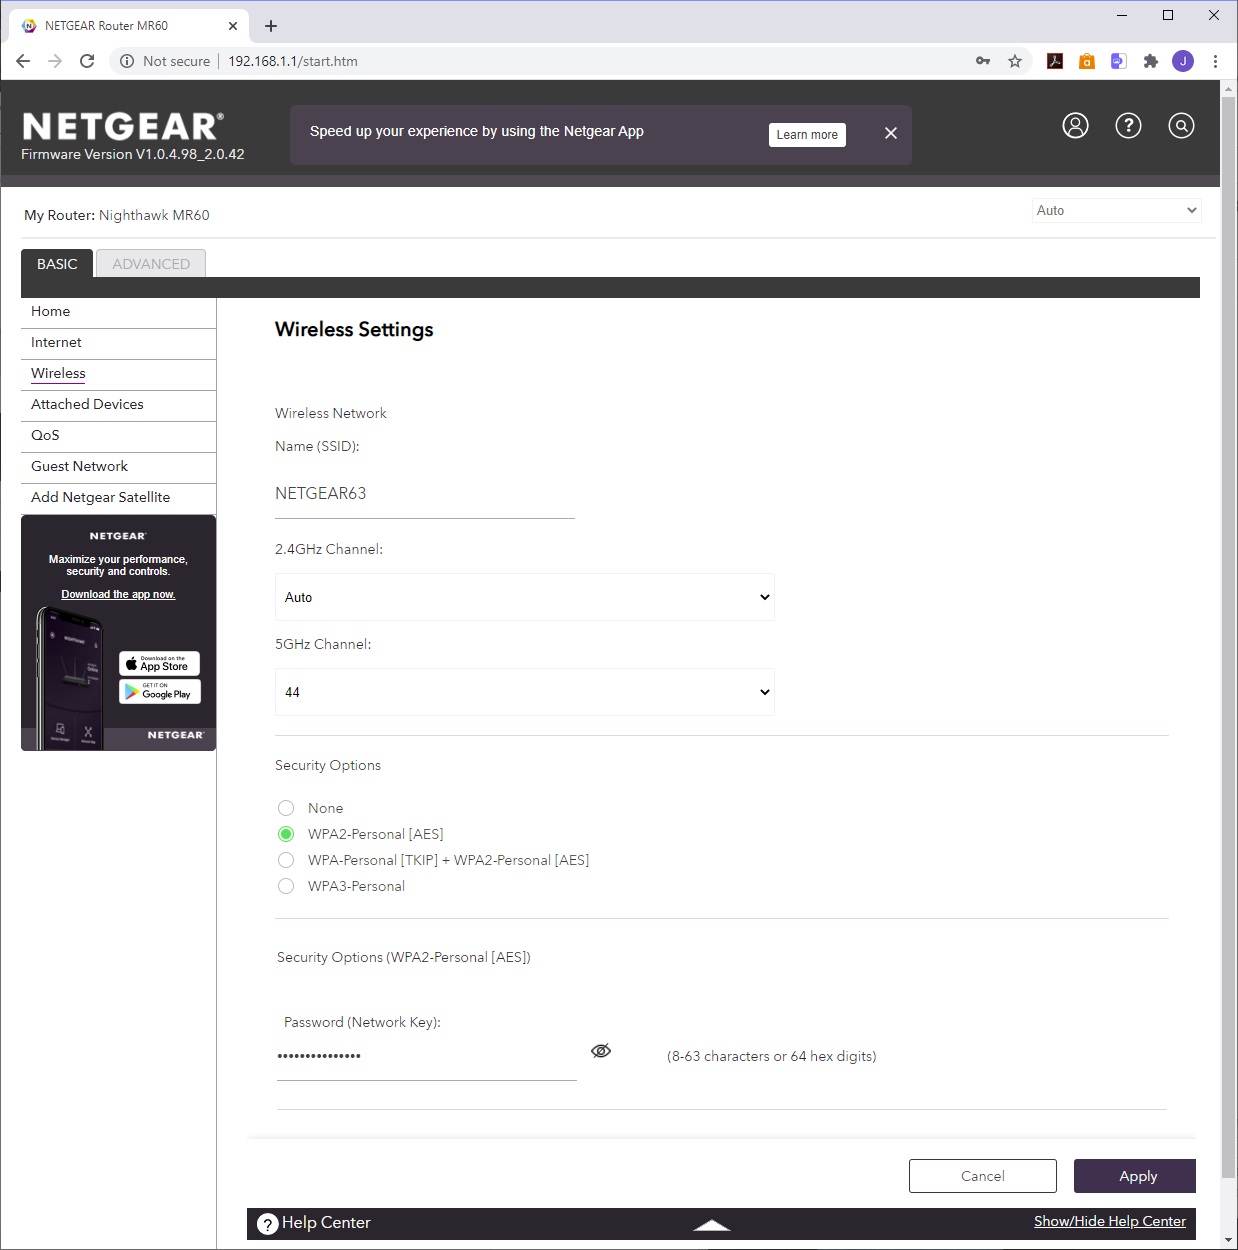
Task: Click the scrollbar up arrow
Action: [1229, 89]
